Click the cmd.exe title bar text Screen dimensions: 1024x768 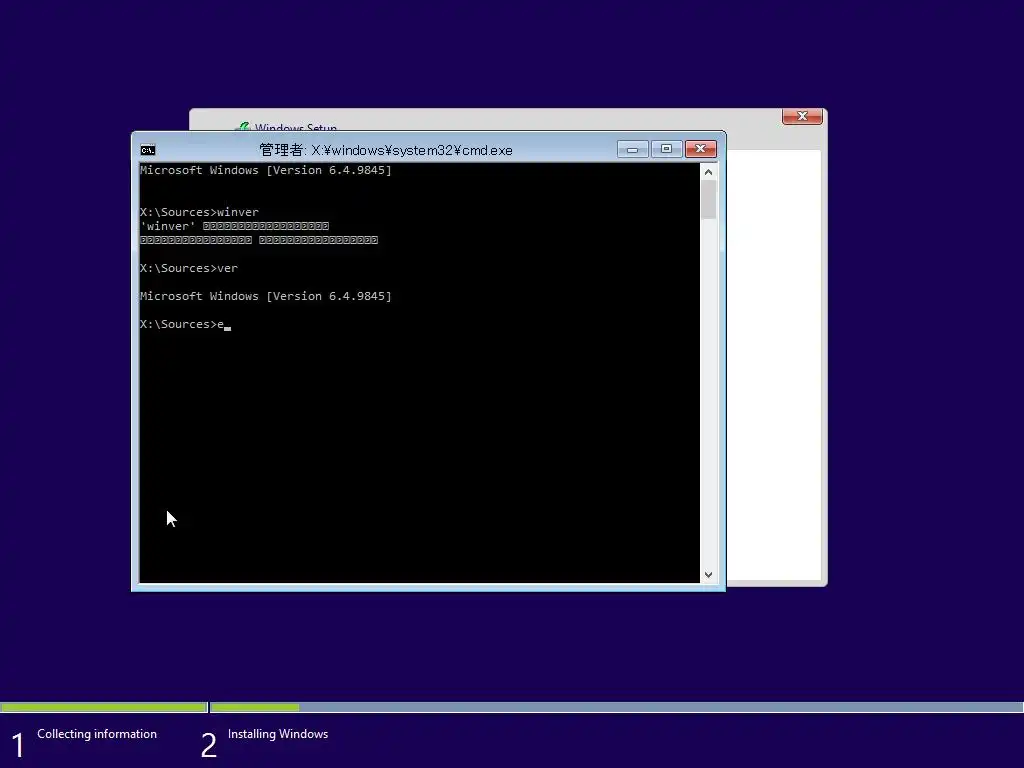point(385,150)
